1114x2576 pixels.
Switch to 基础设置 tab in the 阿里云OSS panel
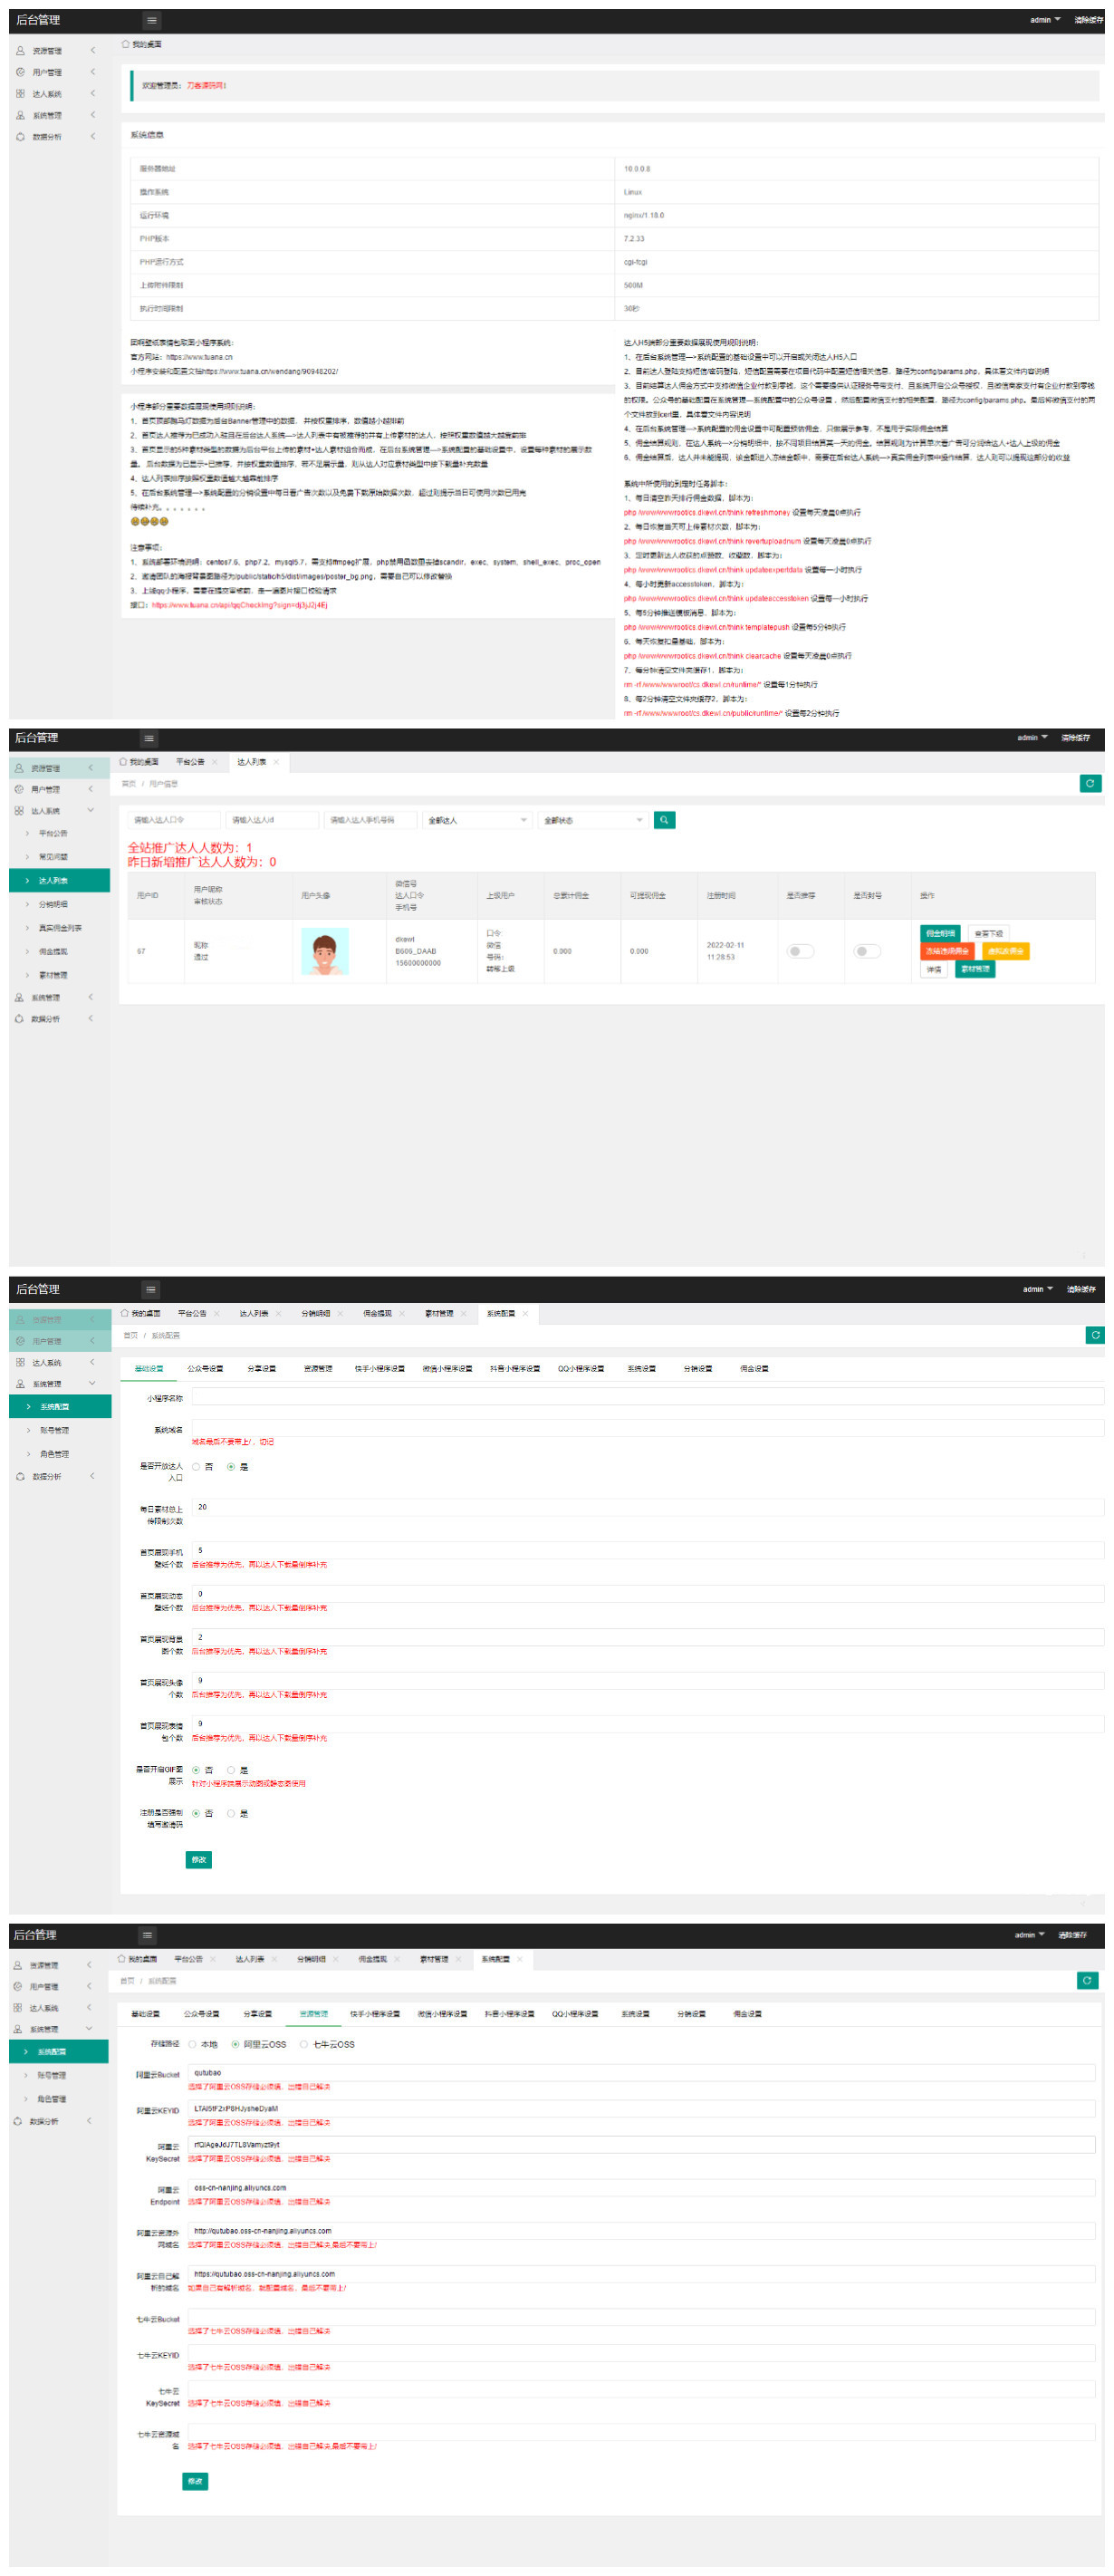(x=145, y=2014)
